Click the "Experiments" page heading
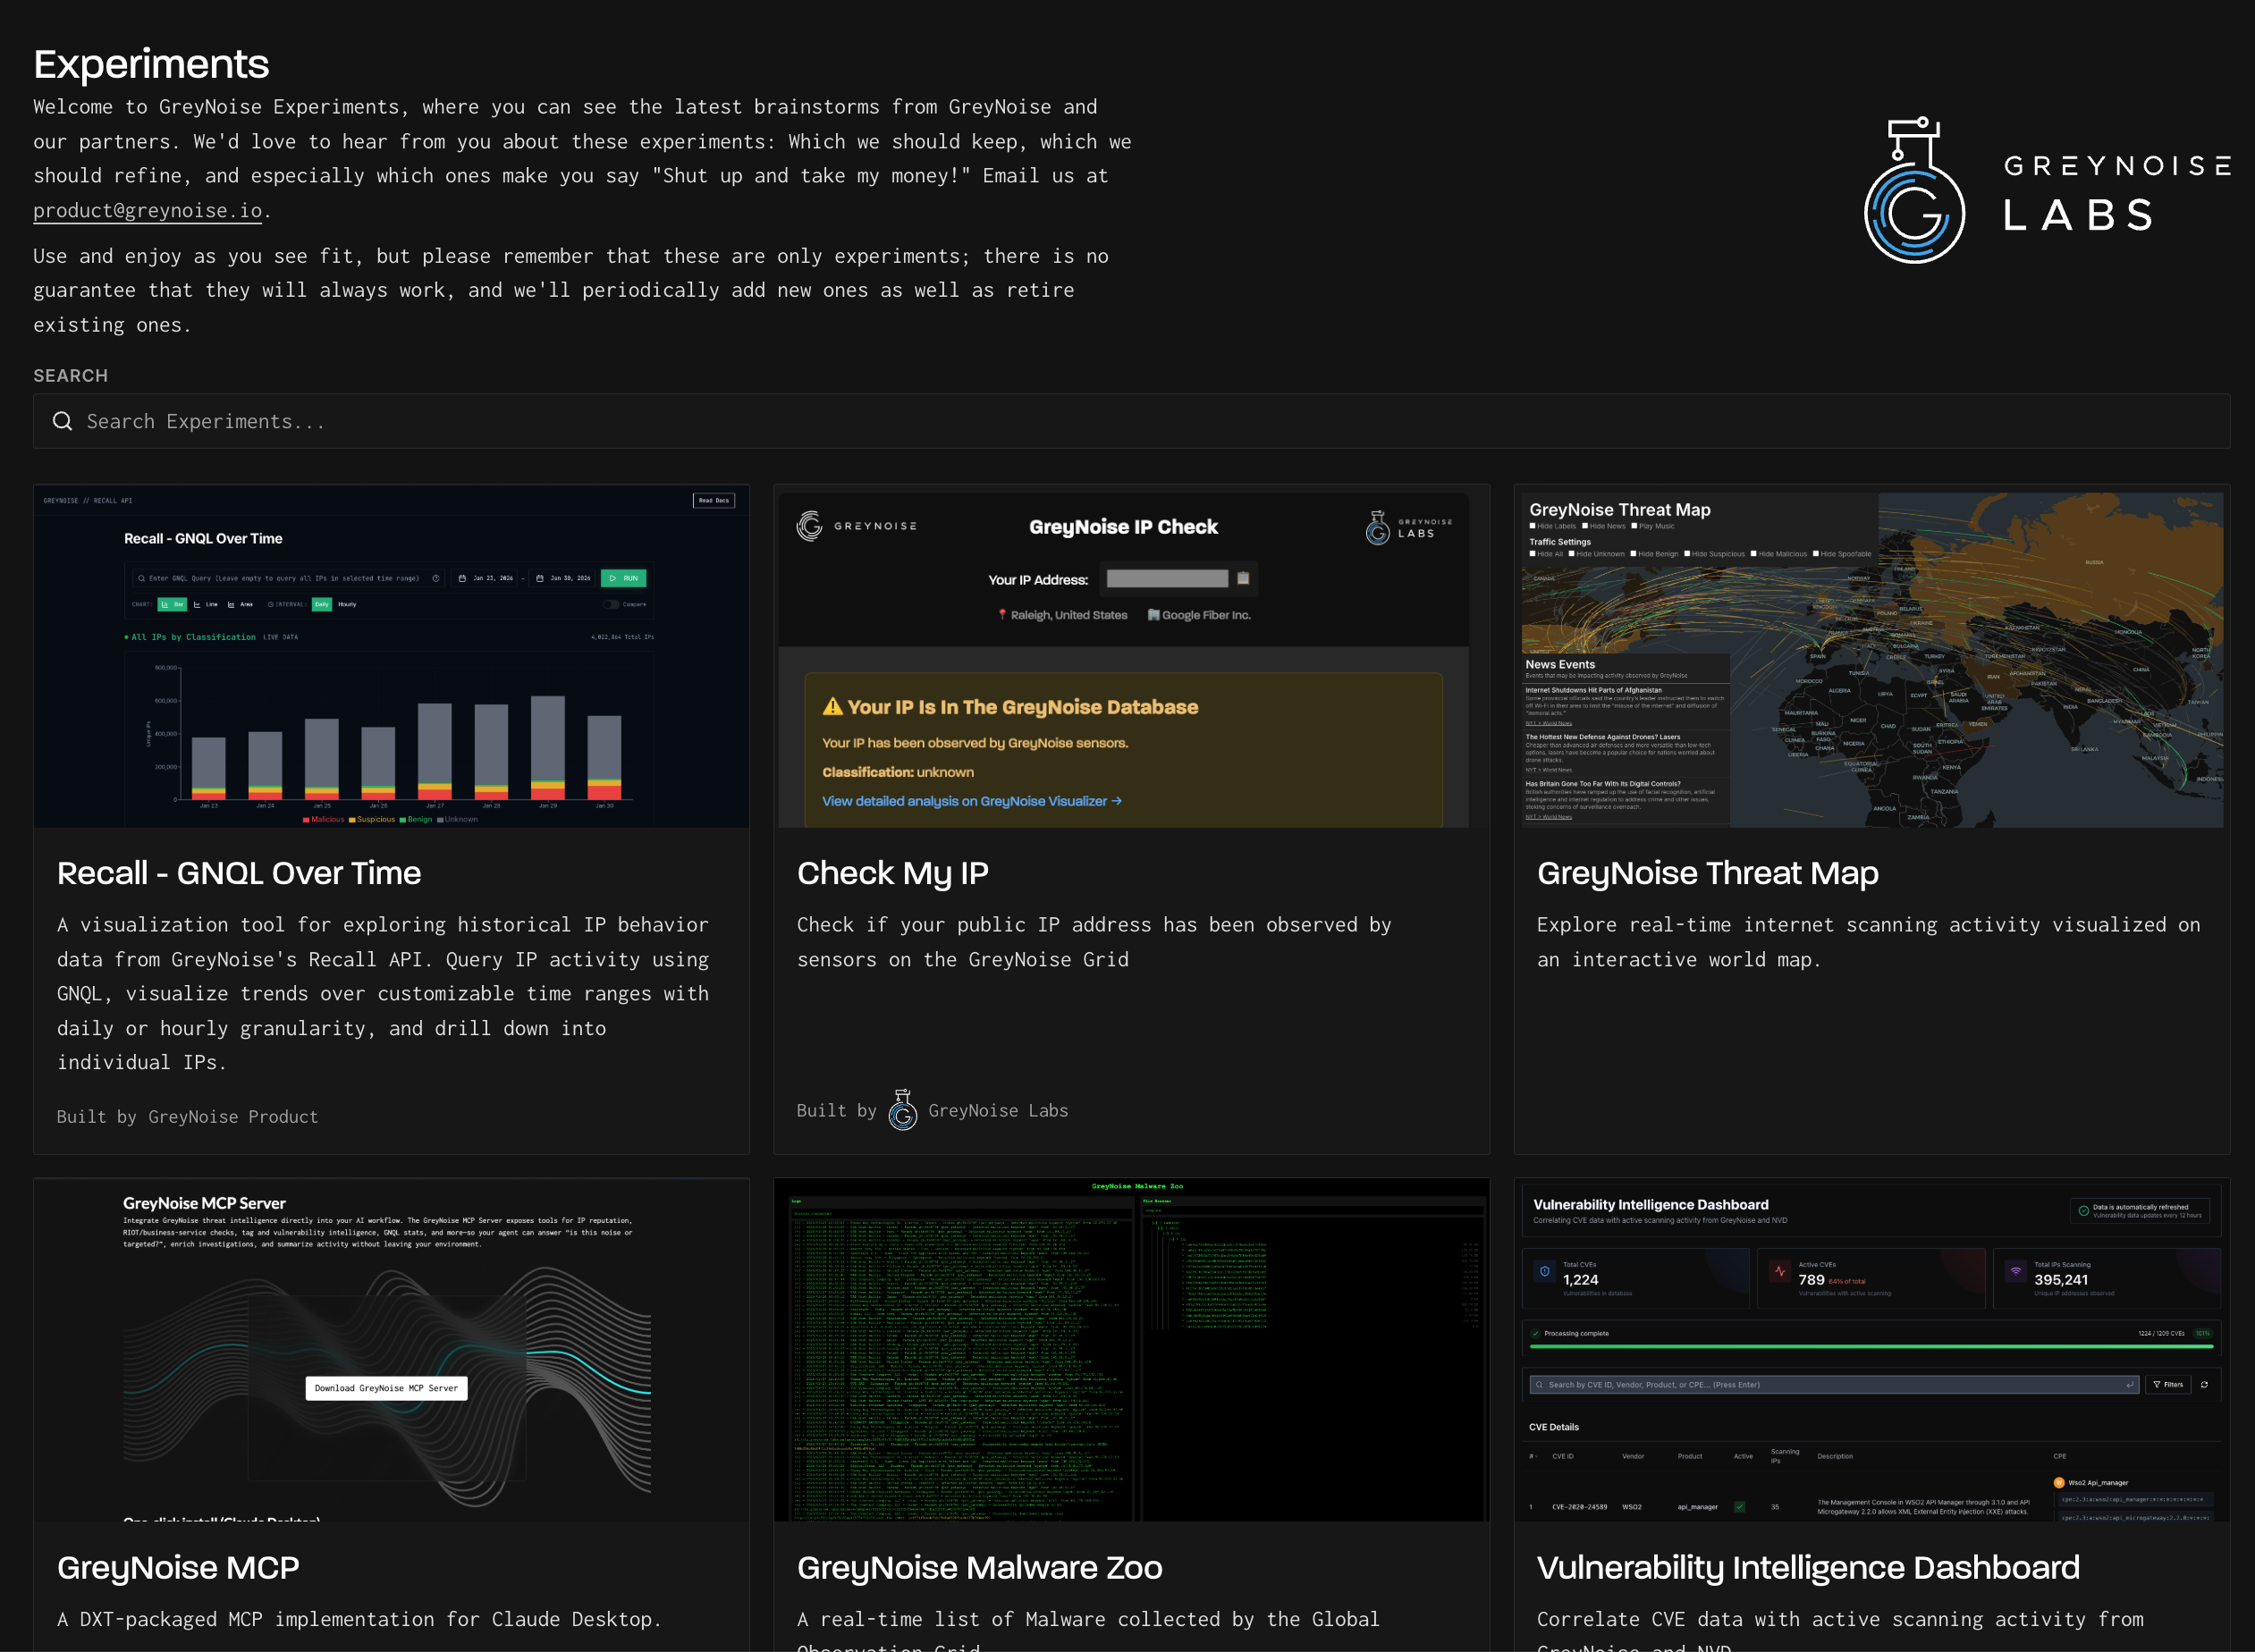Viewport: 2255px width, 1652px height. point(151,64)
